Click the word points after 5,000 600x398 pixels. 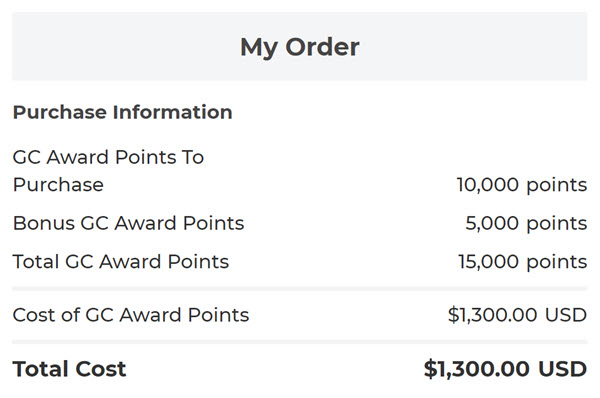click(557, 225)
